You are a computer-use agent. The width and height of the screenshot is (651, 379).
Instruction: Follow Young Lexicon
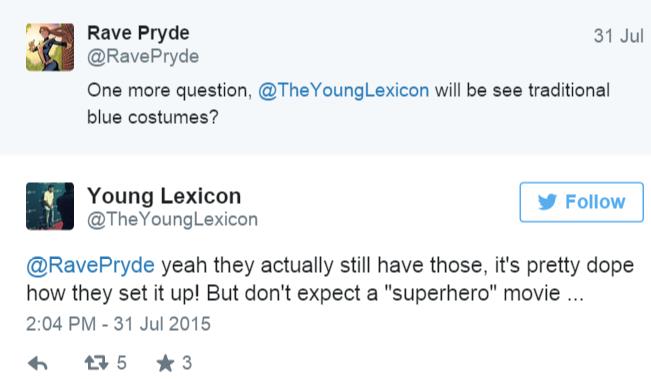click(582, 202)
